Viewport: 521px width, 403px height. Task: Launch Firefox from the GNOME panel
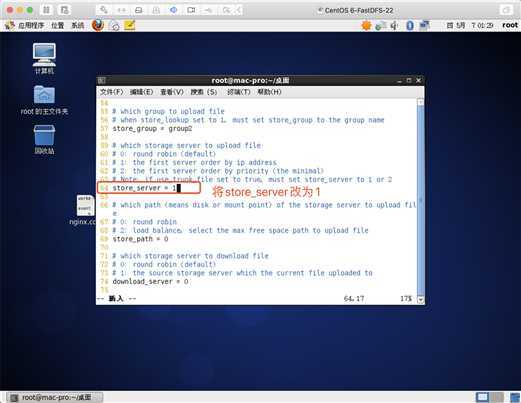[x=98, y=25]
